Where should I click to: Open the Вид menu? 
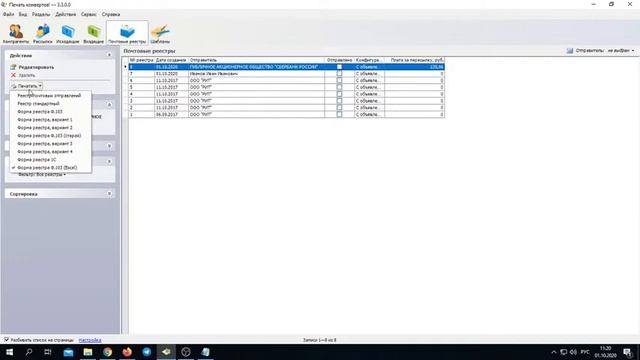point(23,14)
